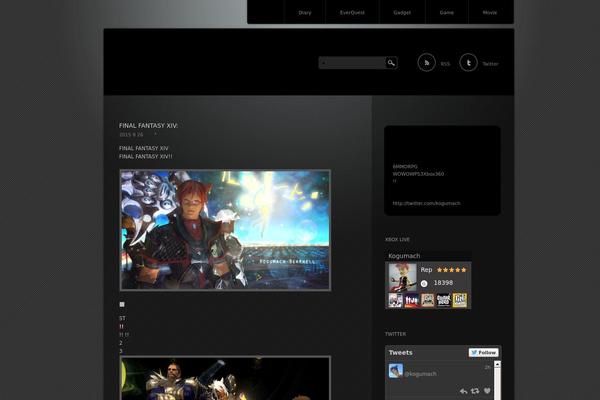Screen dimensions: 600x400
Task: Open the Twitter text link in header
Action: pyautogui.click(x=490, y=64)
